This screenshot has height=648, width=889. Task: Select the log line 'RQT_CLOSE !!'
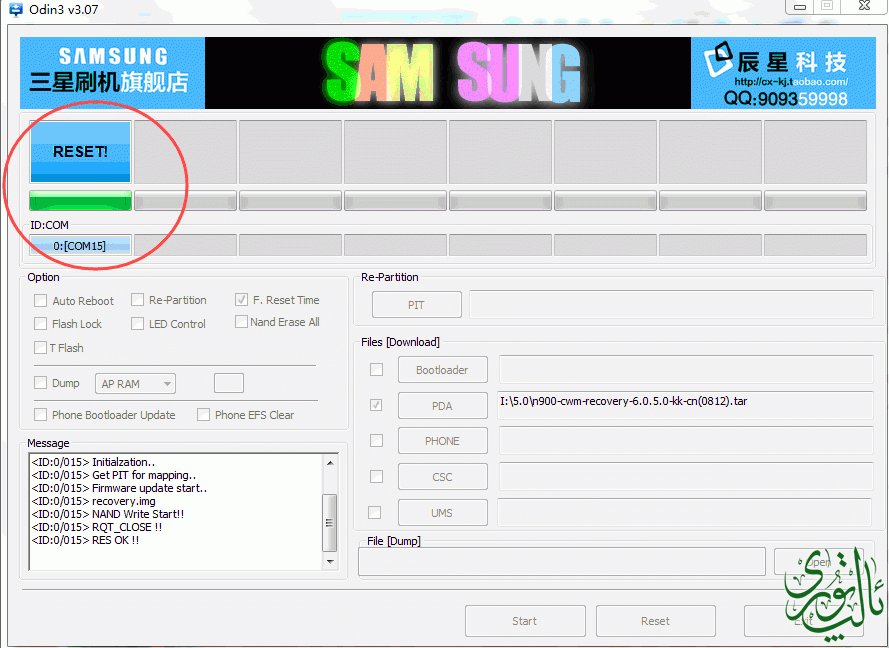97,527
